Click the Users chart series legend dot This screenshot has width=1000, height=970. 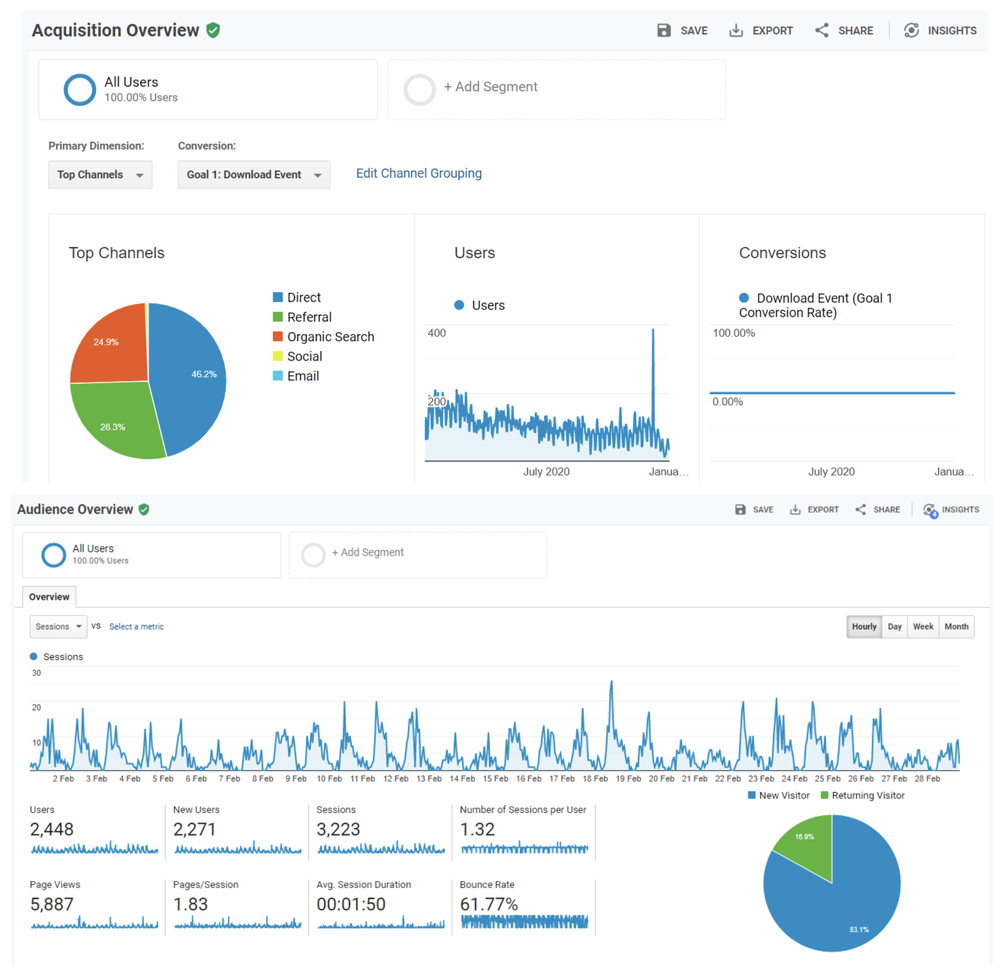[x=459, y=305]
